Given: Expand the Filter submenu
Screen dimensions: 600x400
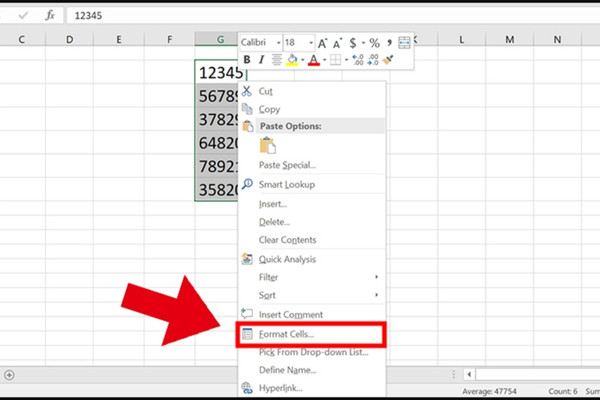Looking at the screenshot, I should tap(312, 277).
